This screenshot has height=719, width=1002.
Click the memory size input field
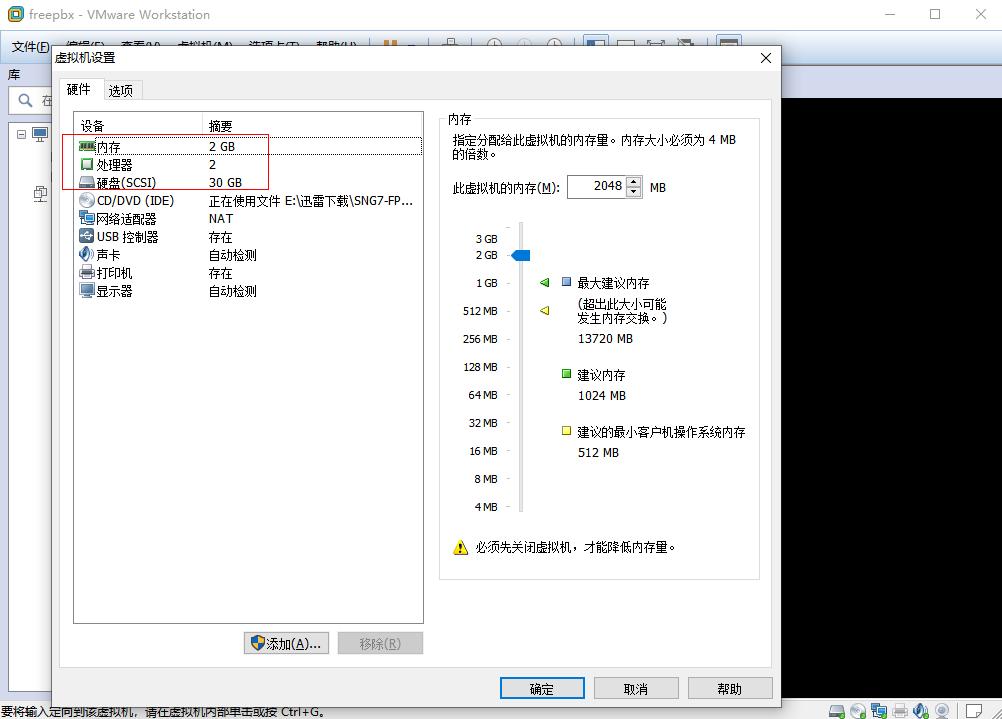coord(597,187)
